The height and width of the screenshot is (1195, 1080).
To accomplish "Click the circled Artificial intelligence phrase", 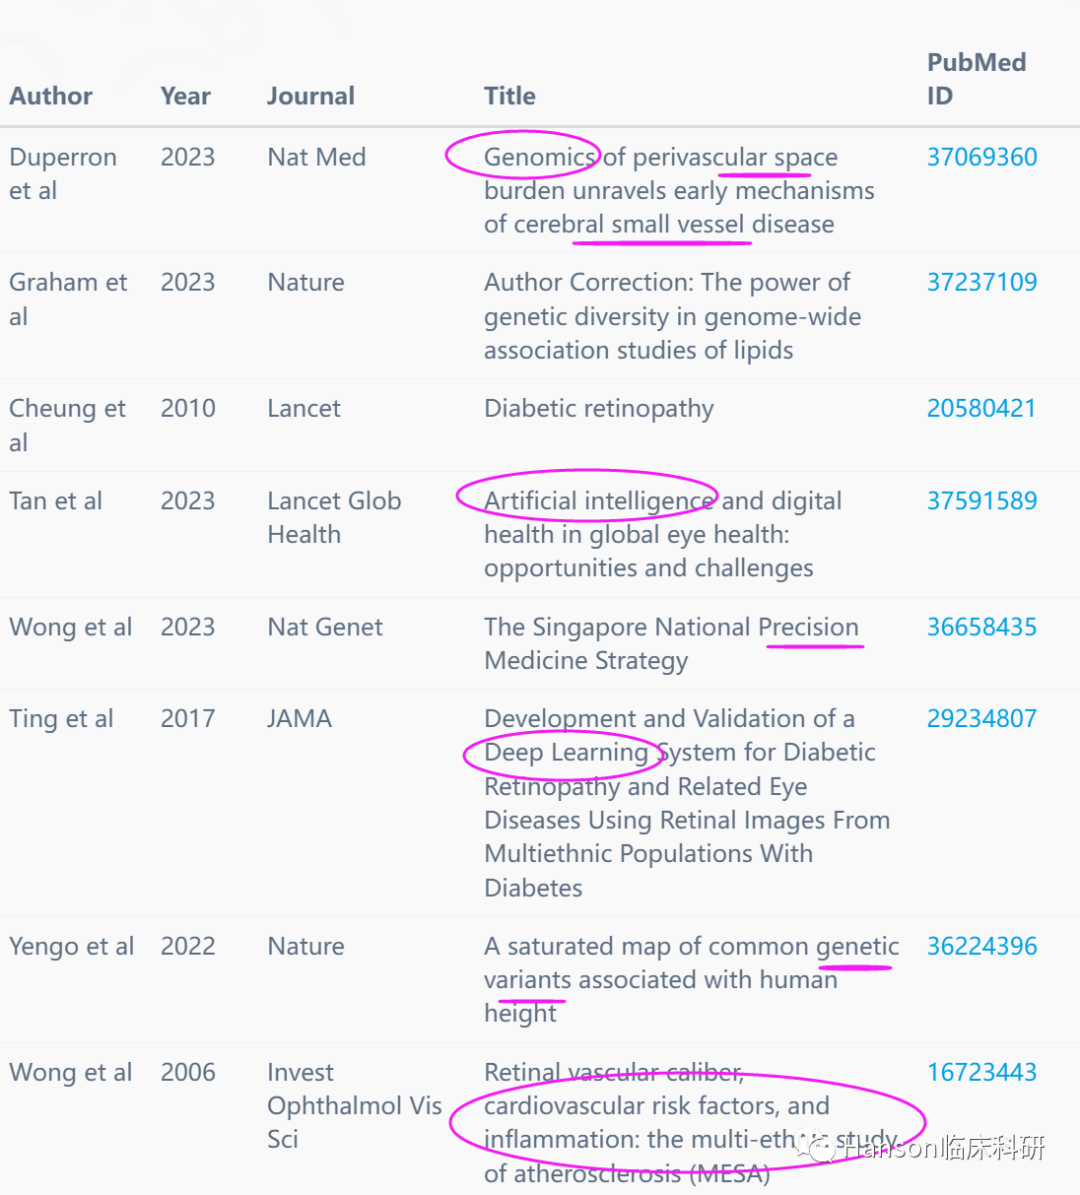I will coord(599,501).
